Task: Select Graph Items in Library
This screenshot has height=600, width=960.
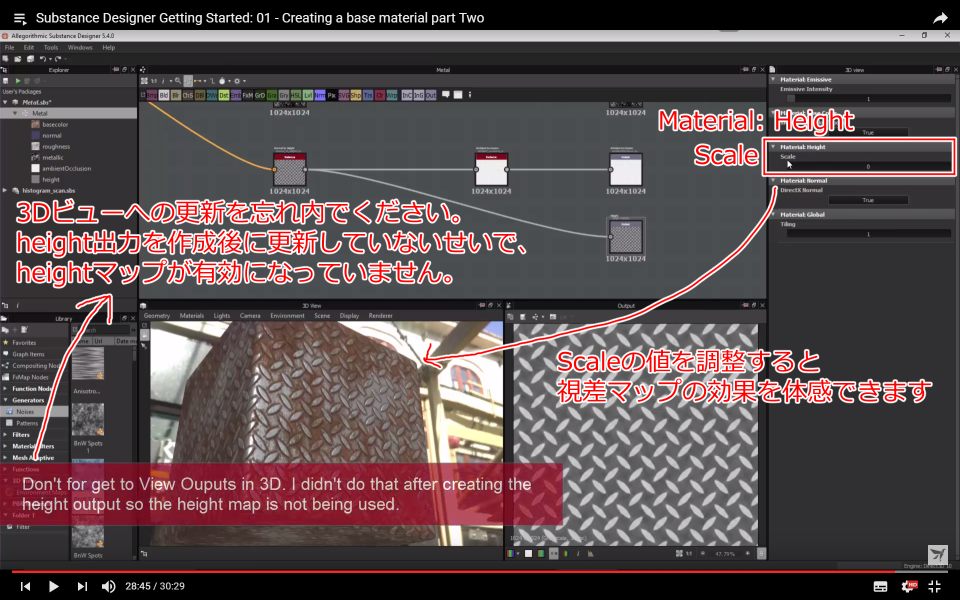Action: tap(28, 354)
